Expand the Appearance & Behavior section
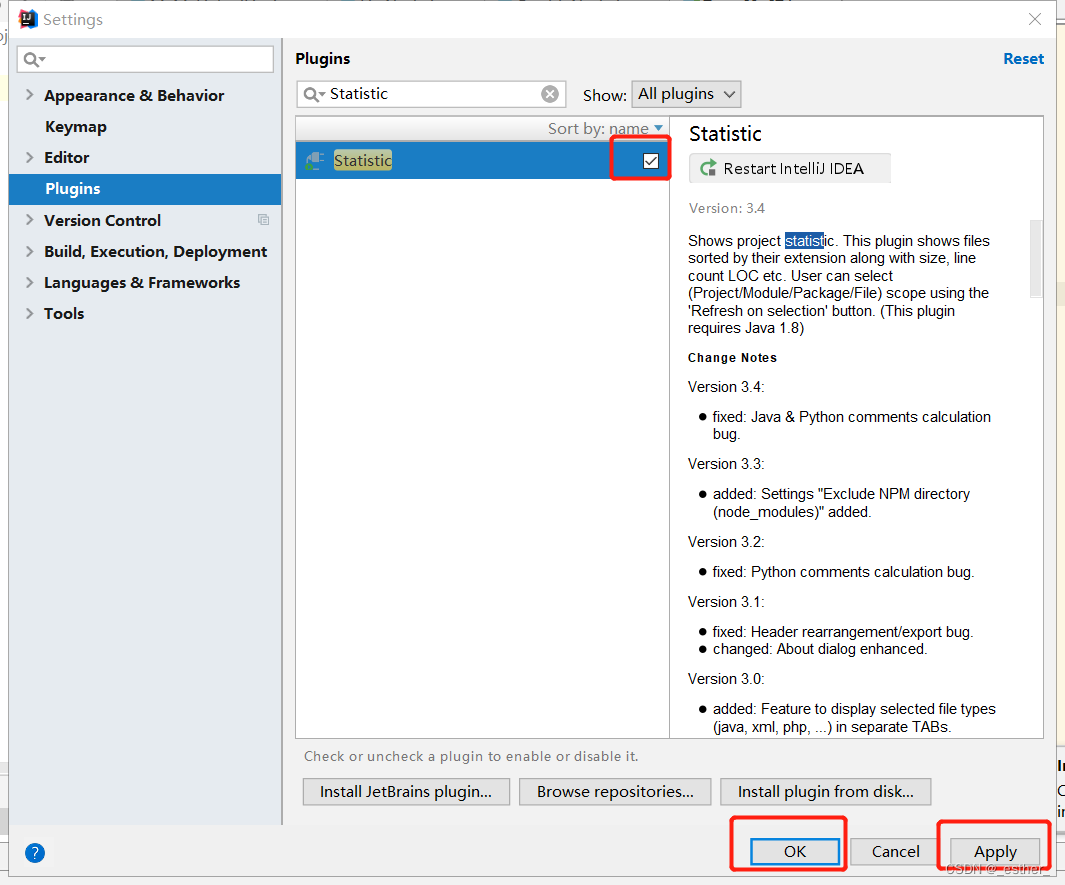The image size is (1065, 885). pos(29,95)
